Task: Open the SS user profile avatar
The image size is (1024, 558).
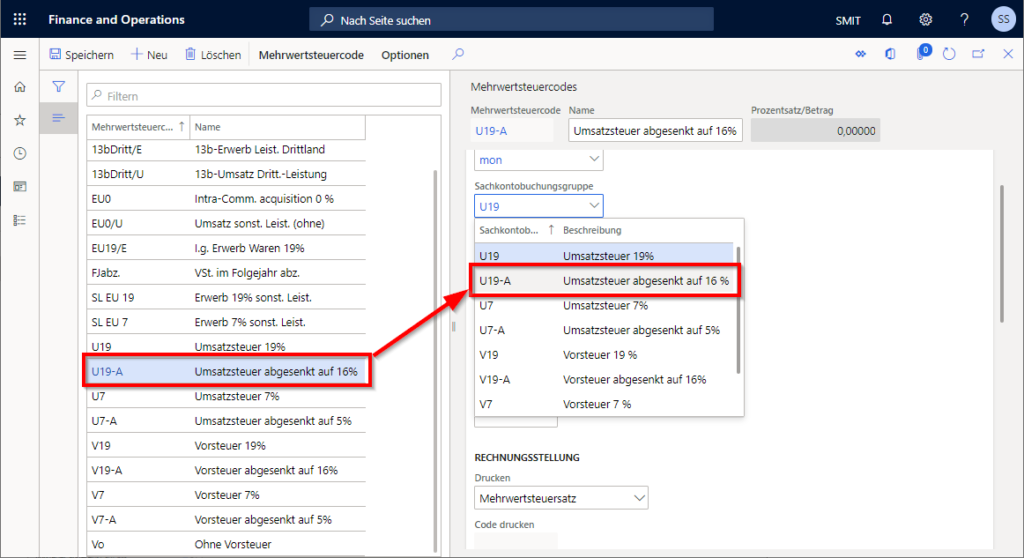Action: (1003, 20)
